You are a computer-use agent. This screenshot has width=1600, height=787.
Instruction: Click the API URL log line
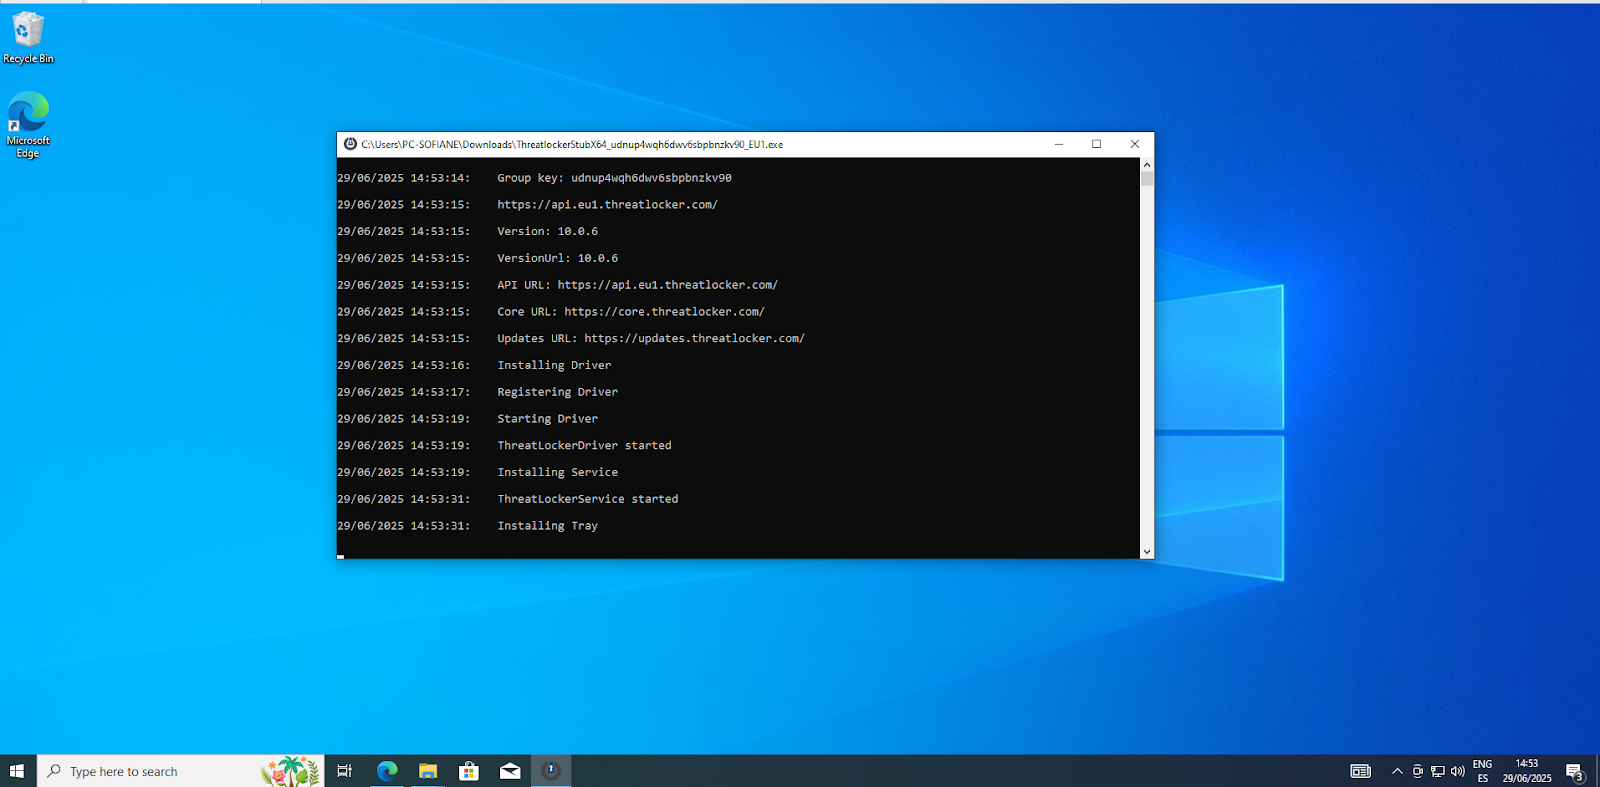pyautogui.click(x=557, y=285)
